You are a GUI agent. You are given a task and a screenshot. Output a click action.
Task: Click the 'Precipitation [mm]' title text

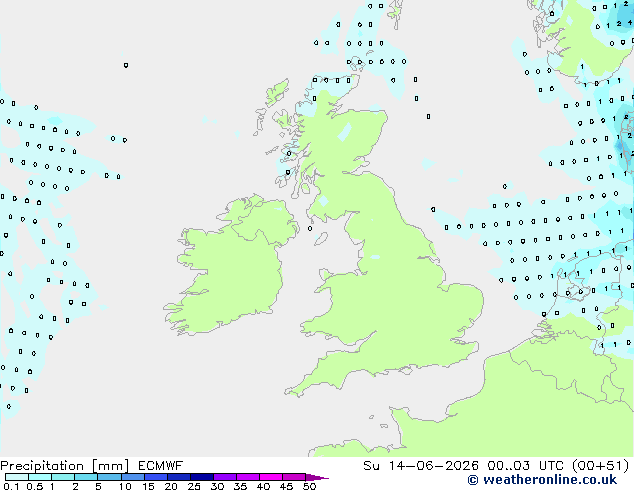pos(65,466)
